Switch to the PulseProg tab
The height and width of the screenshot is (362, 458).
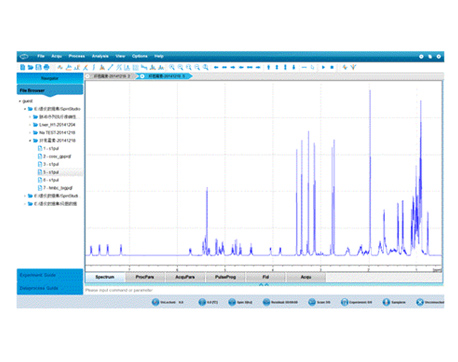point(225,277)
